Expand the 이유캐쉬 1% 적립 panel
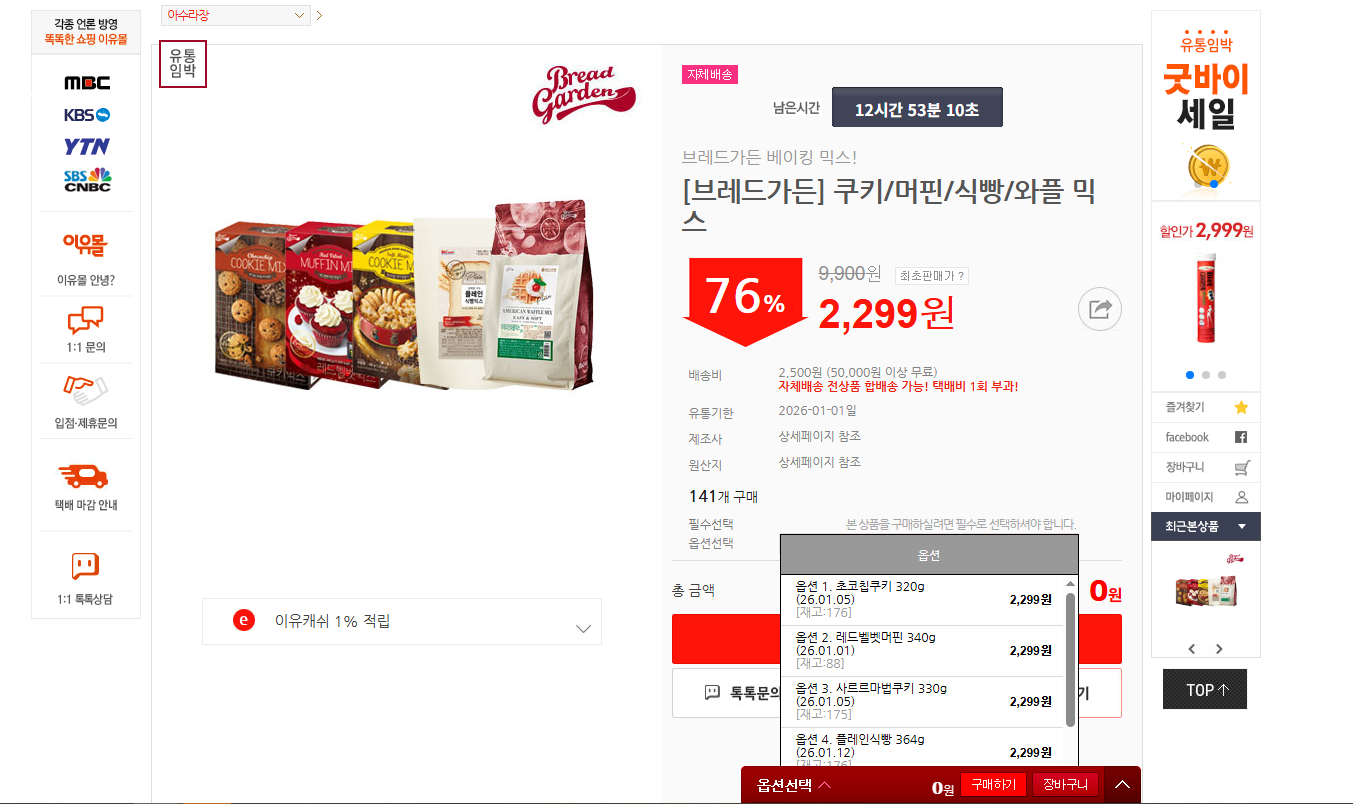The width and height of the screenshot is (1353, 804). 402,621
